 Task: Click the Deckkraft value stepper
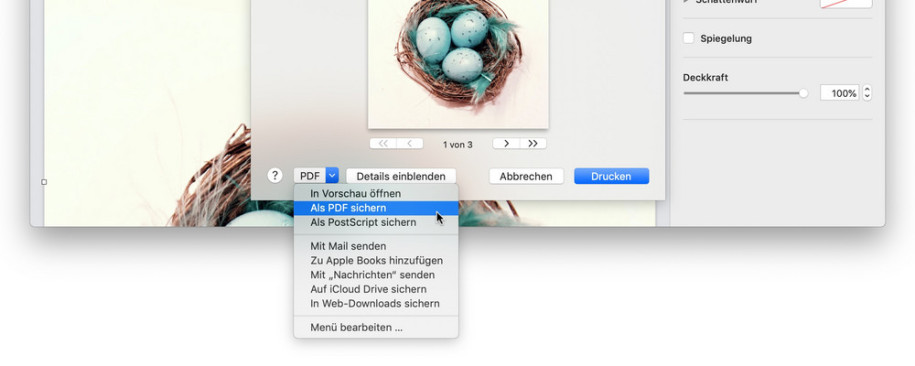(x=867, y=93)
